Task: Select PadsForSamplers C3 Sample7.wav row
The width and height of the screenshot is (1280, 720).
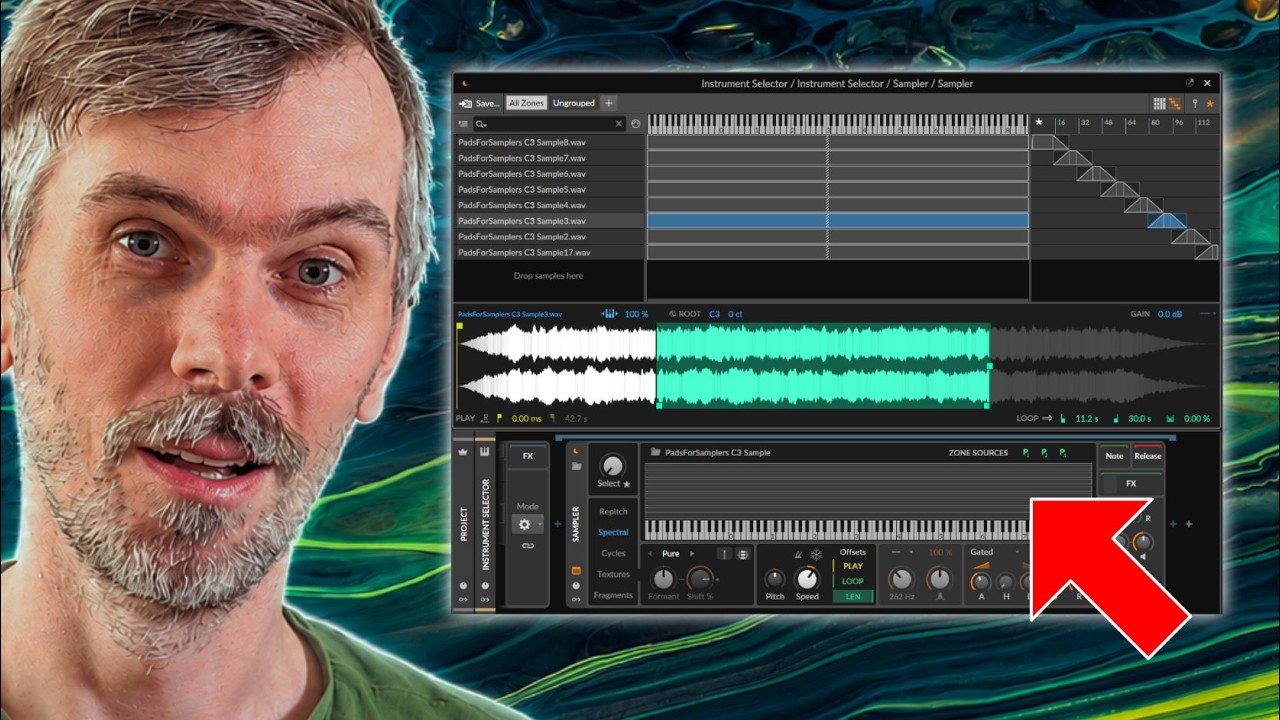Action: coord(549,158)
